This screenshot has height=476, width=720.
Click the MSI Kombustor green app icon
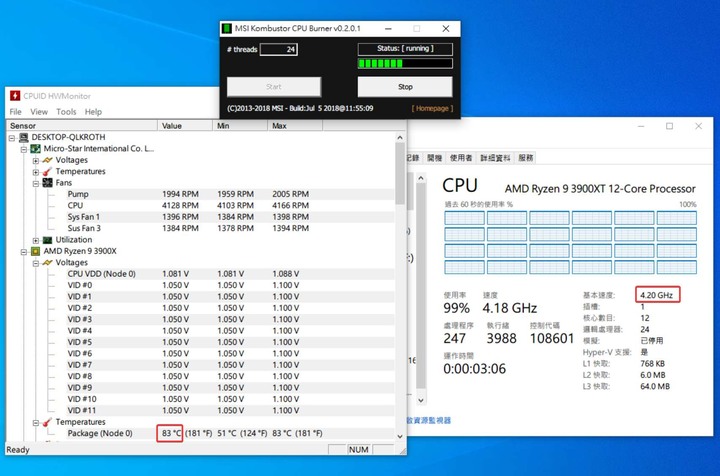[226, 28]
